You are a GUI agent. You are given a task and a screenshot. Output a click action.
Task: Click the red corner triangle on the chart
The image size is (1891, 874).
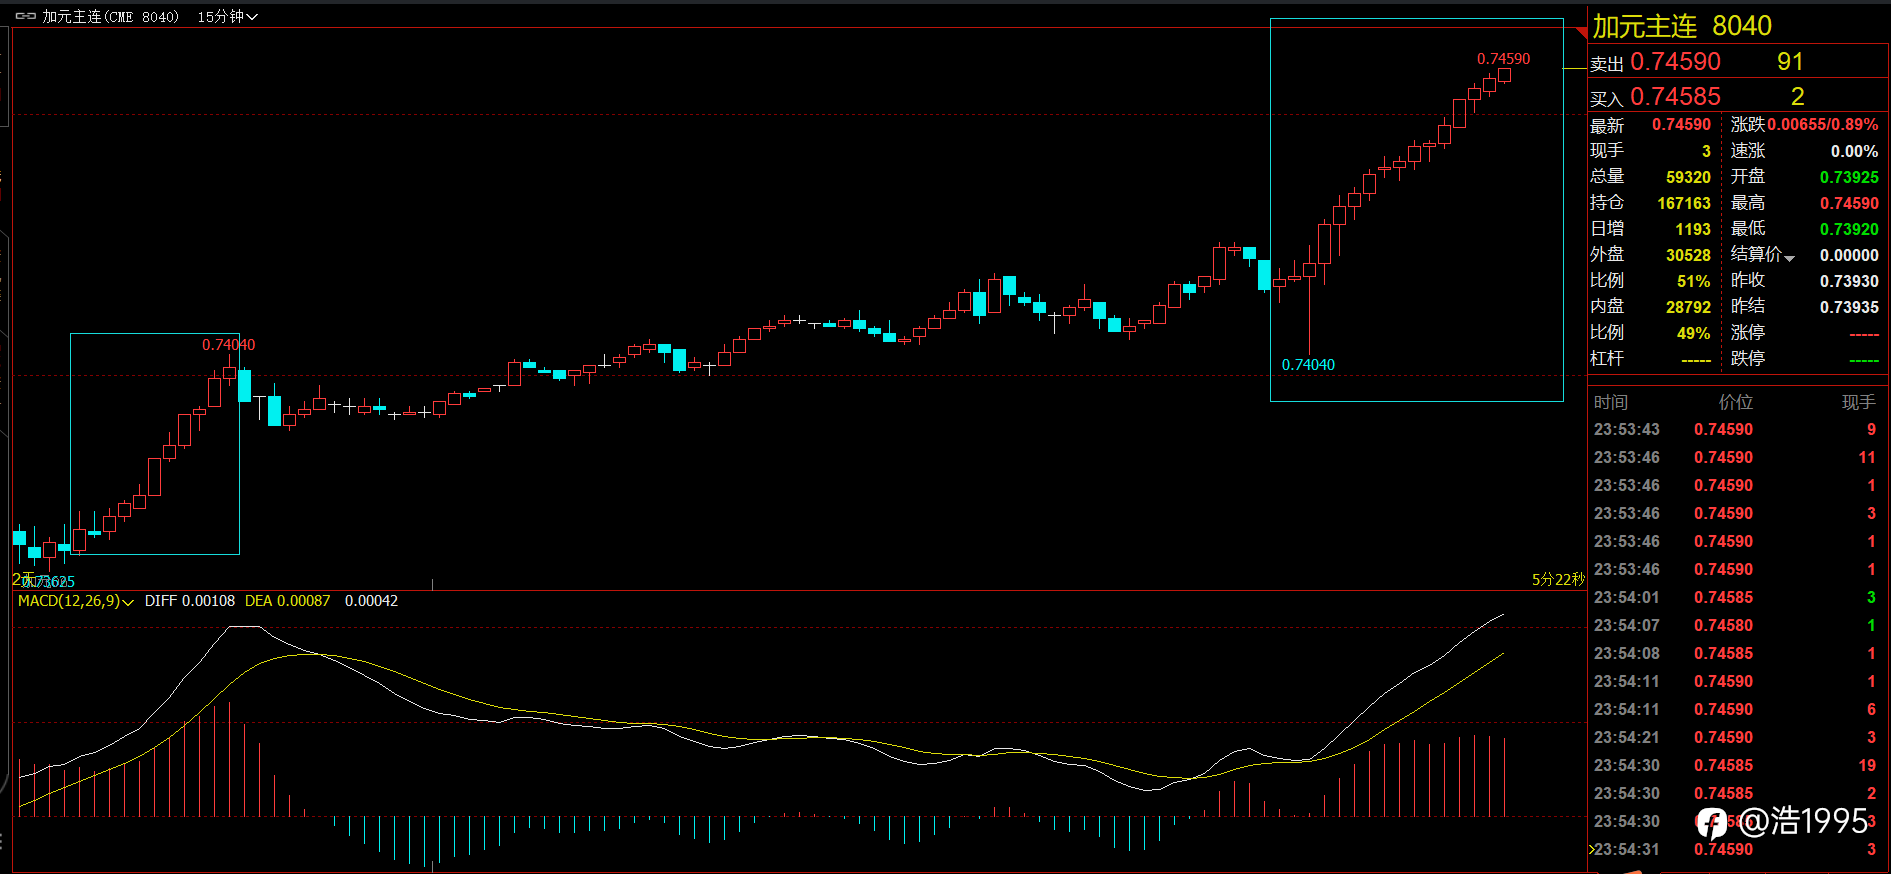pyautogui.click(x=1582, y=33)
